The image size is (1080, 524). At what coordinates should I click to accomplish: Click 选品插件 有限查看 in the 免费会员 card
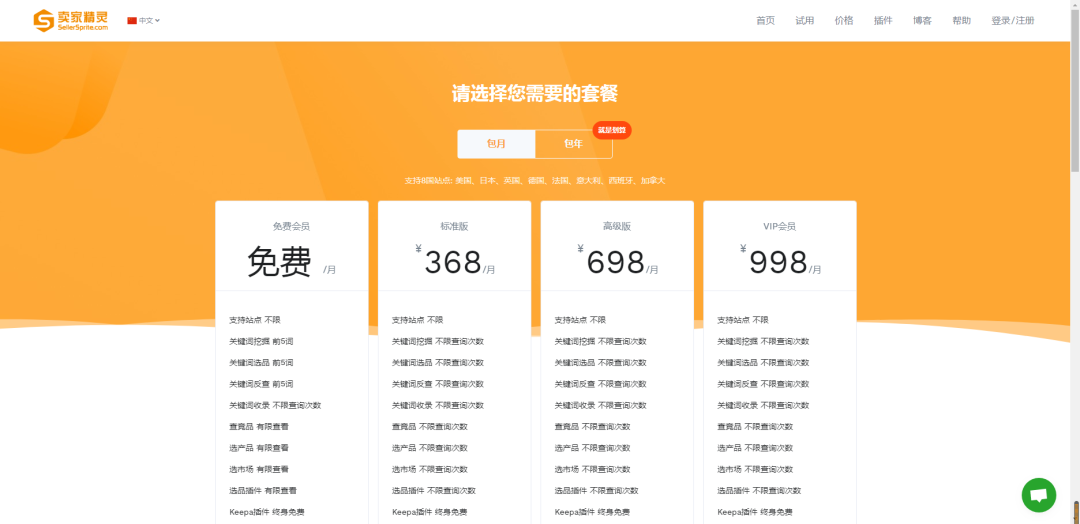tap(263, 491)
